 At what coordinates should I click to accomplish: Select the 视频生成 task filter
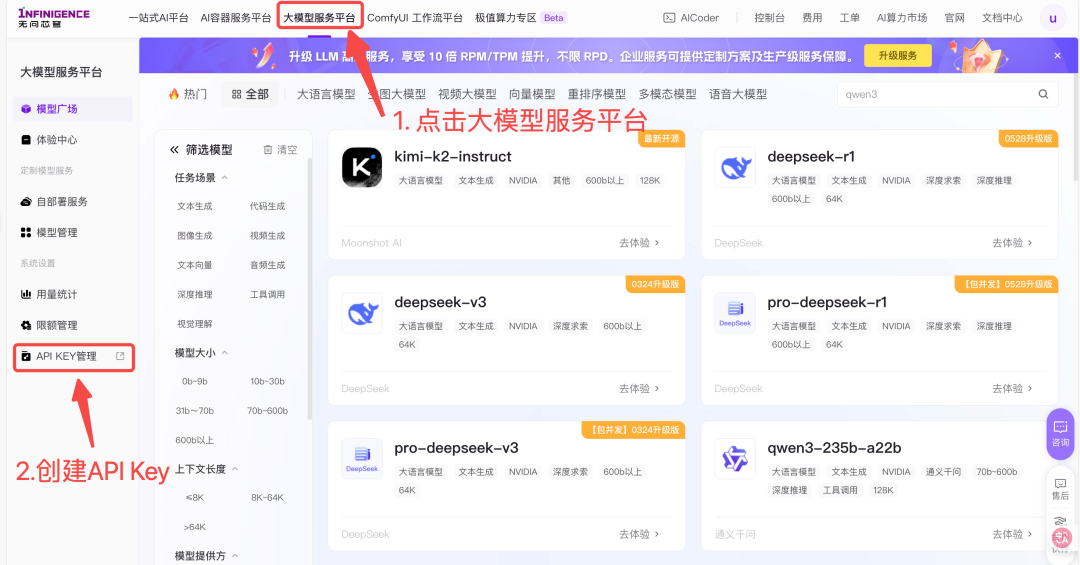point(267,236)
